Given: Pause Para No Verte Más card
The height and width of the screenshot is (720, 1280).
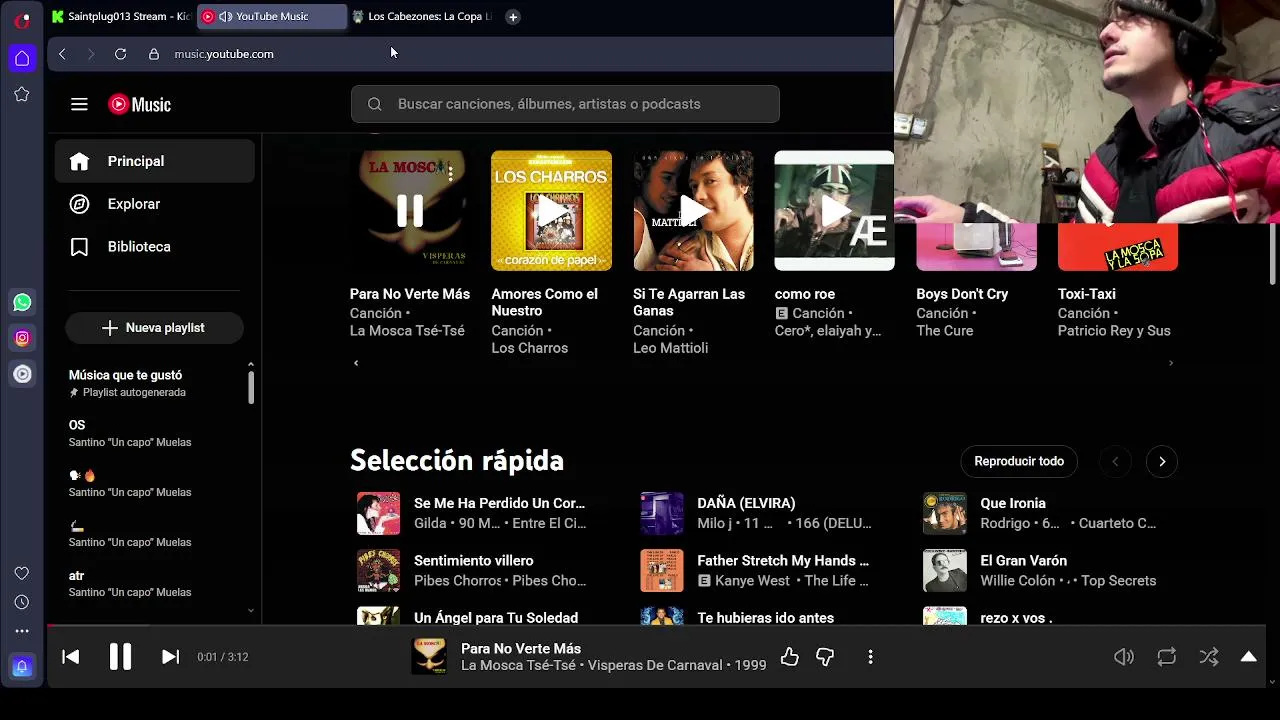Looking at the screenshot, I should click(410, 211).
